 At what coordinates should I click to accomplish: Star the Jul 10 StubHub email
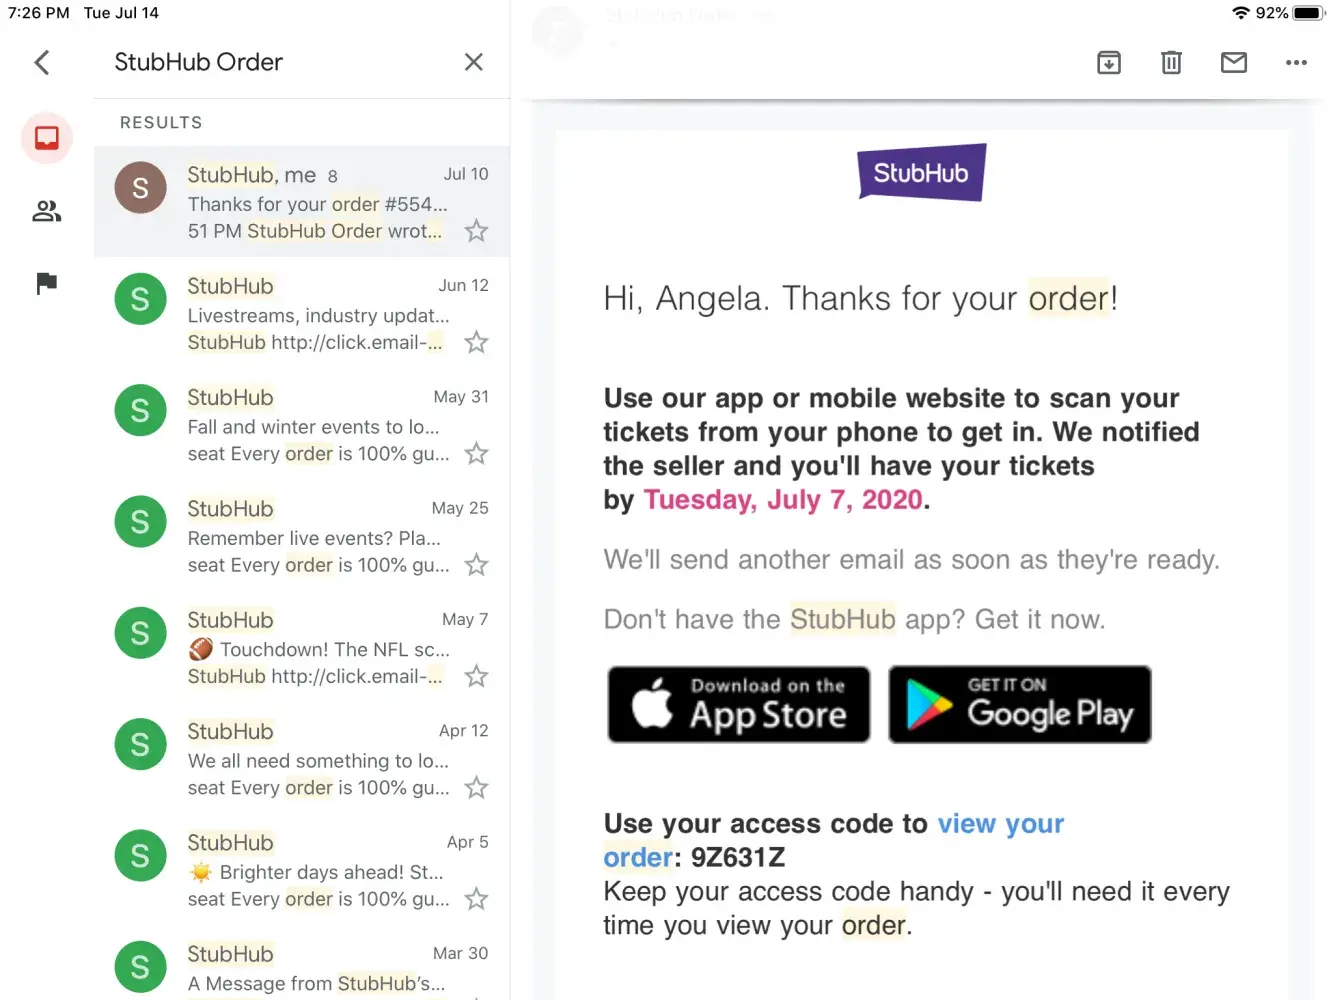coord(477,232)
